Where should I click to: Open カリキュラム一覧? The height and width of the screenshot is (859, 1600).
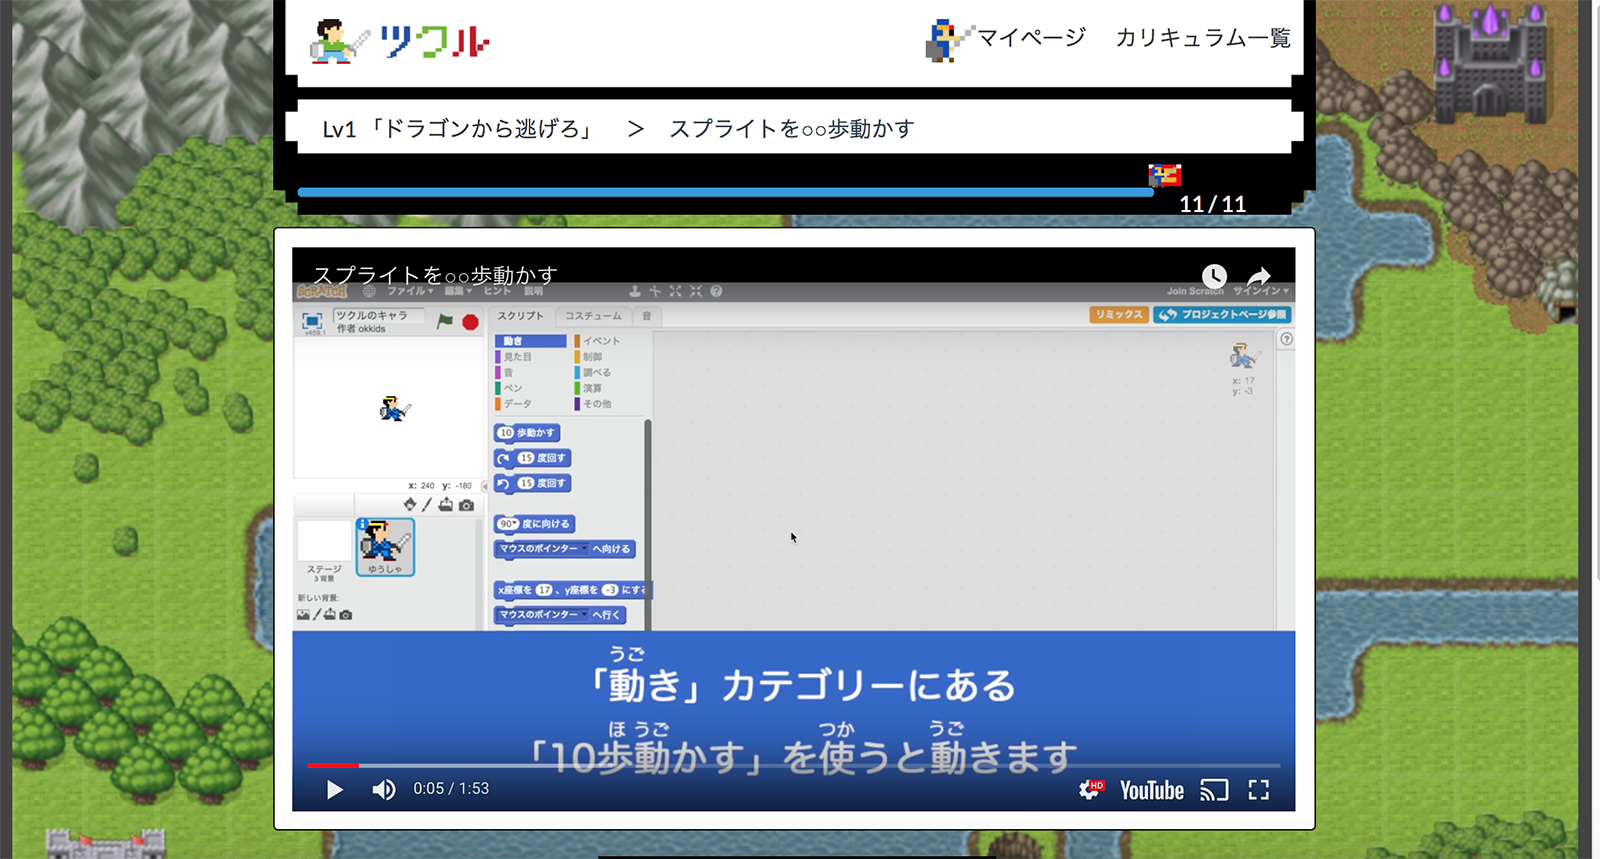tap(1203, 38)
